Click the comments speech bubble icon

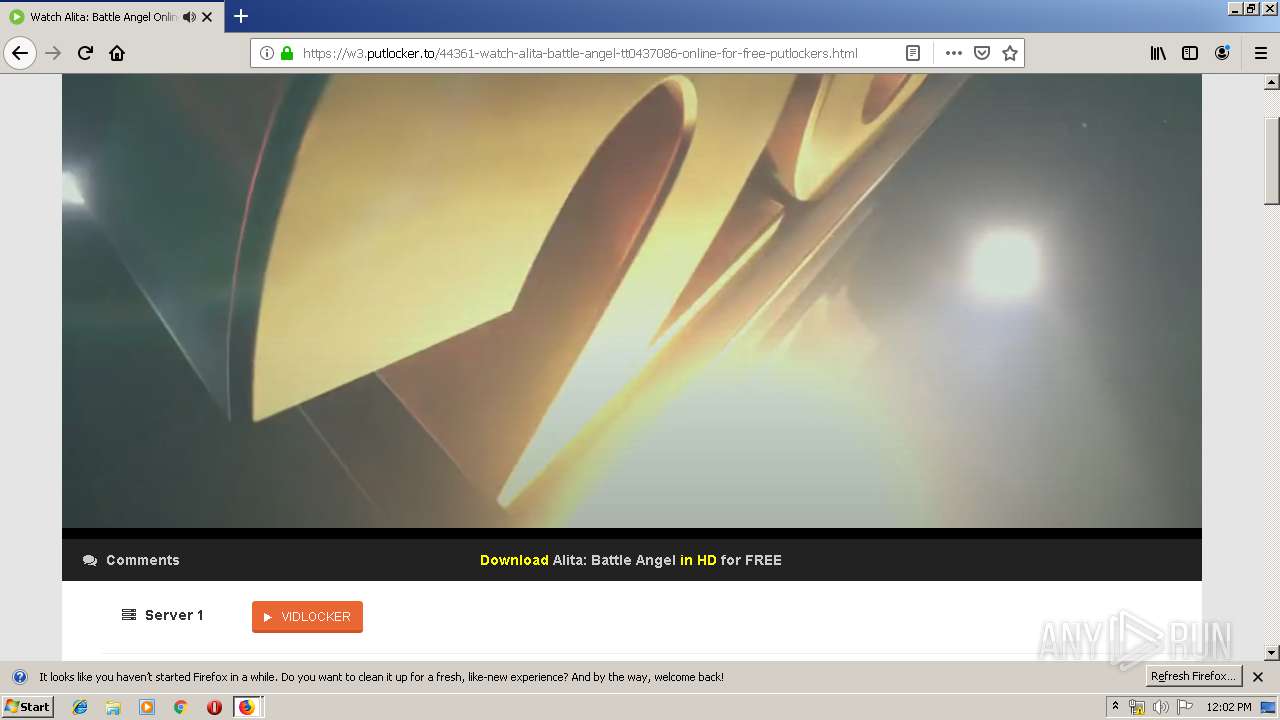[90, 560]
